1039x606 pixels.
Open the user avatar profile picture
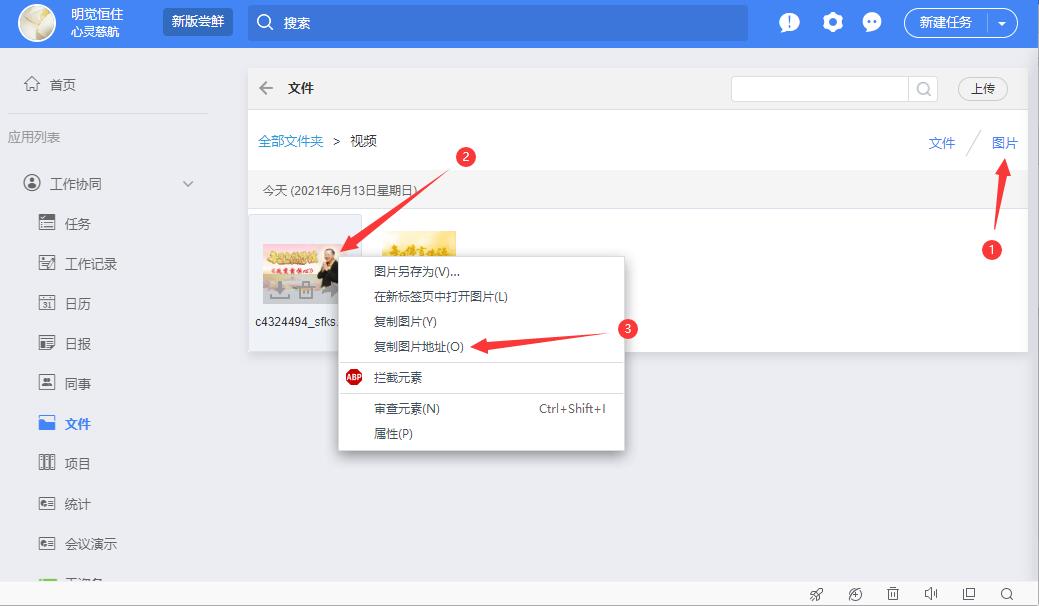click(37, 23)
